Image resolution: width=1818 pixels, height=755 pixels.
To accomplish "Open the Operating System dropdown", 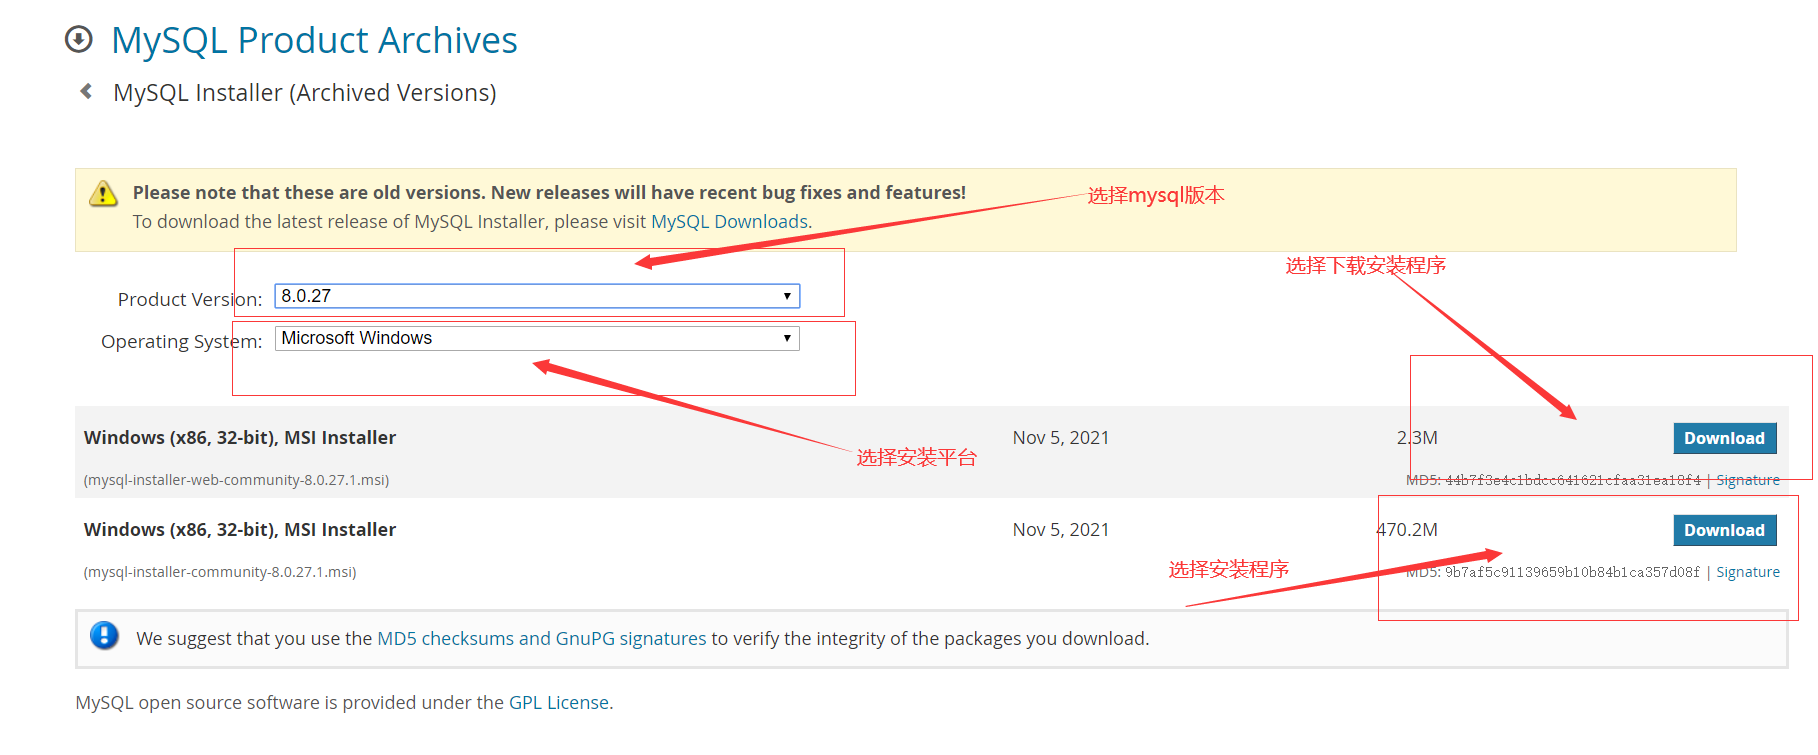I will [x=537, y=338].
